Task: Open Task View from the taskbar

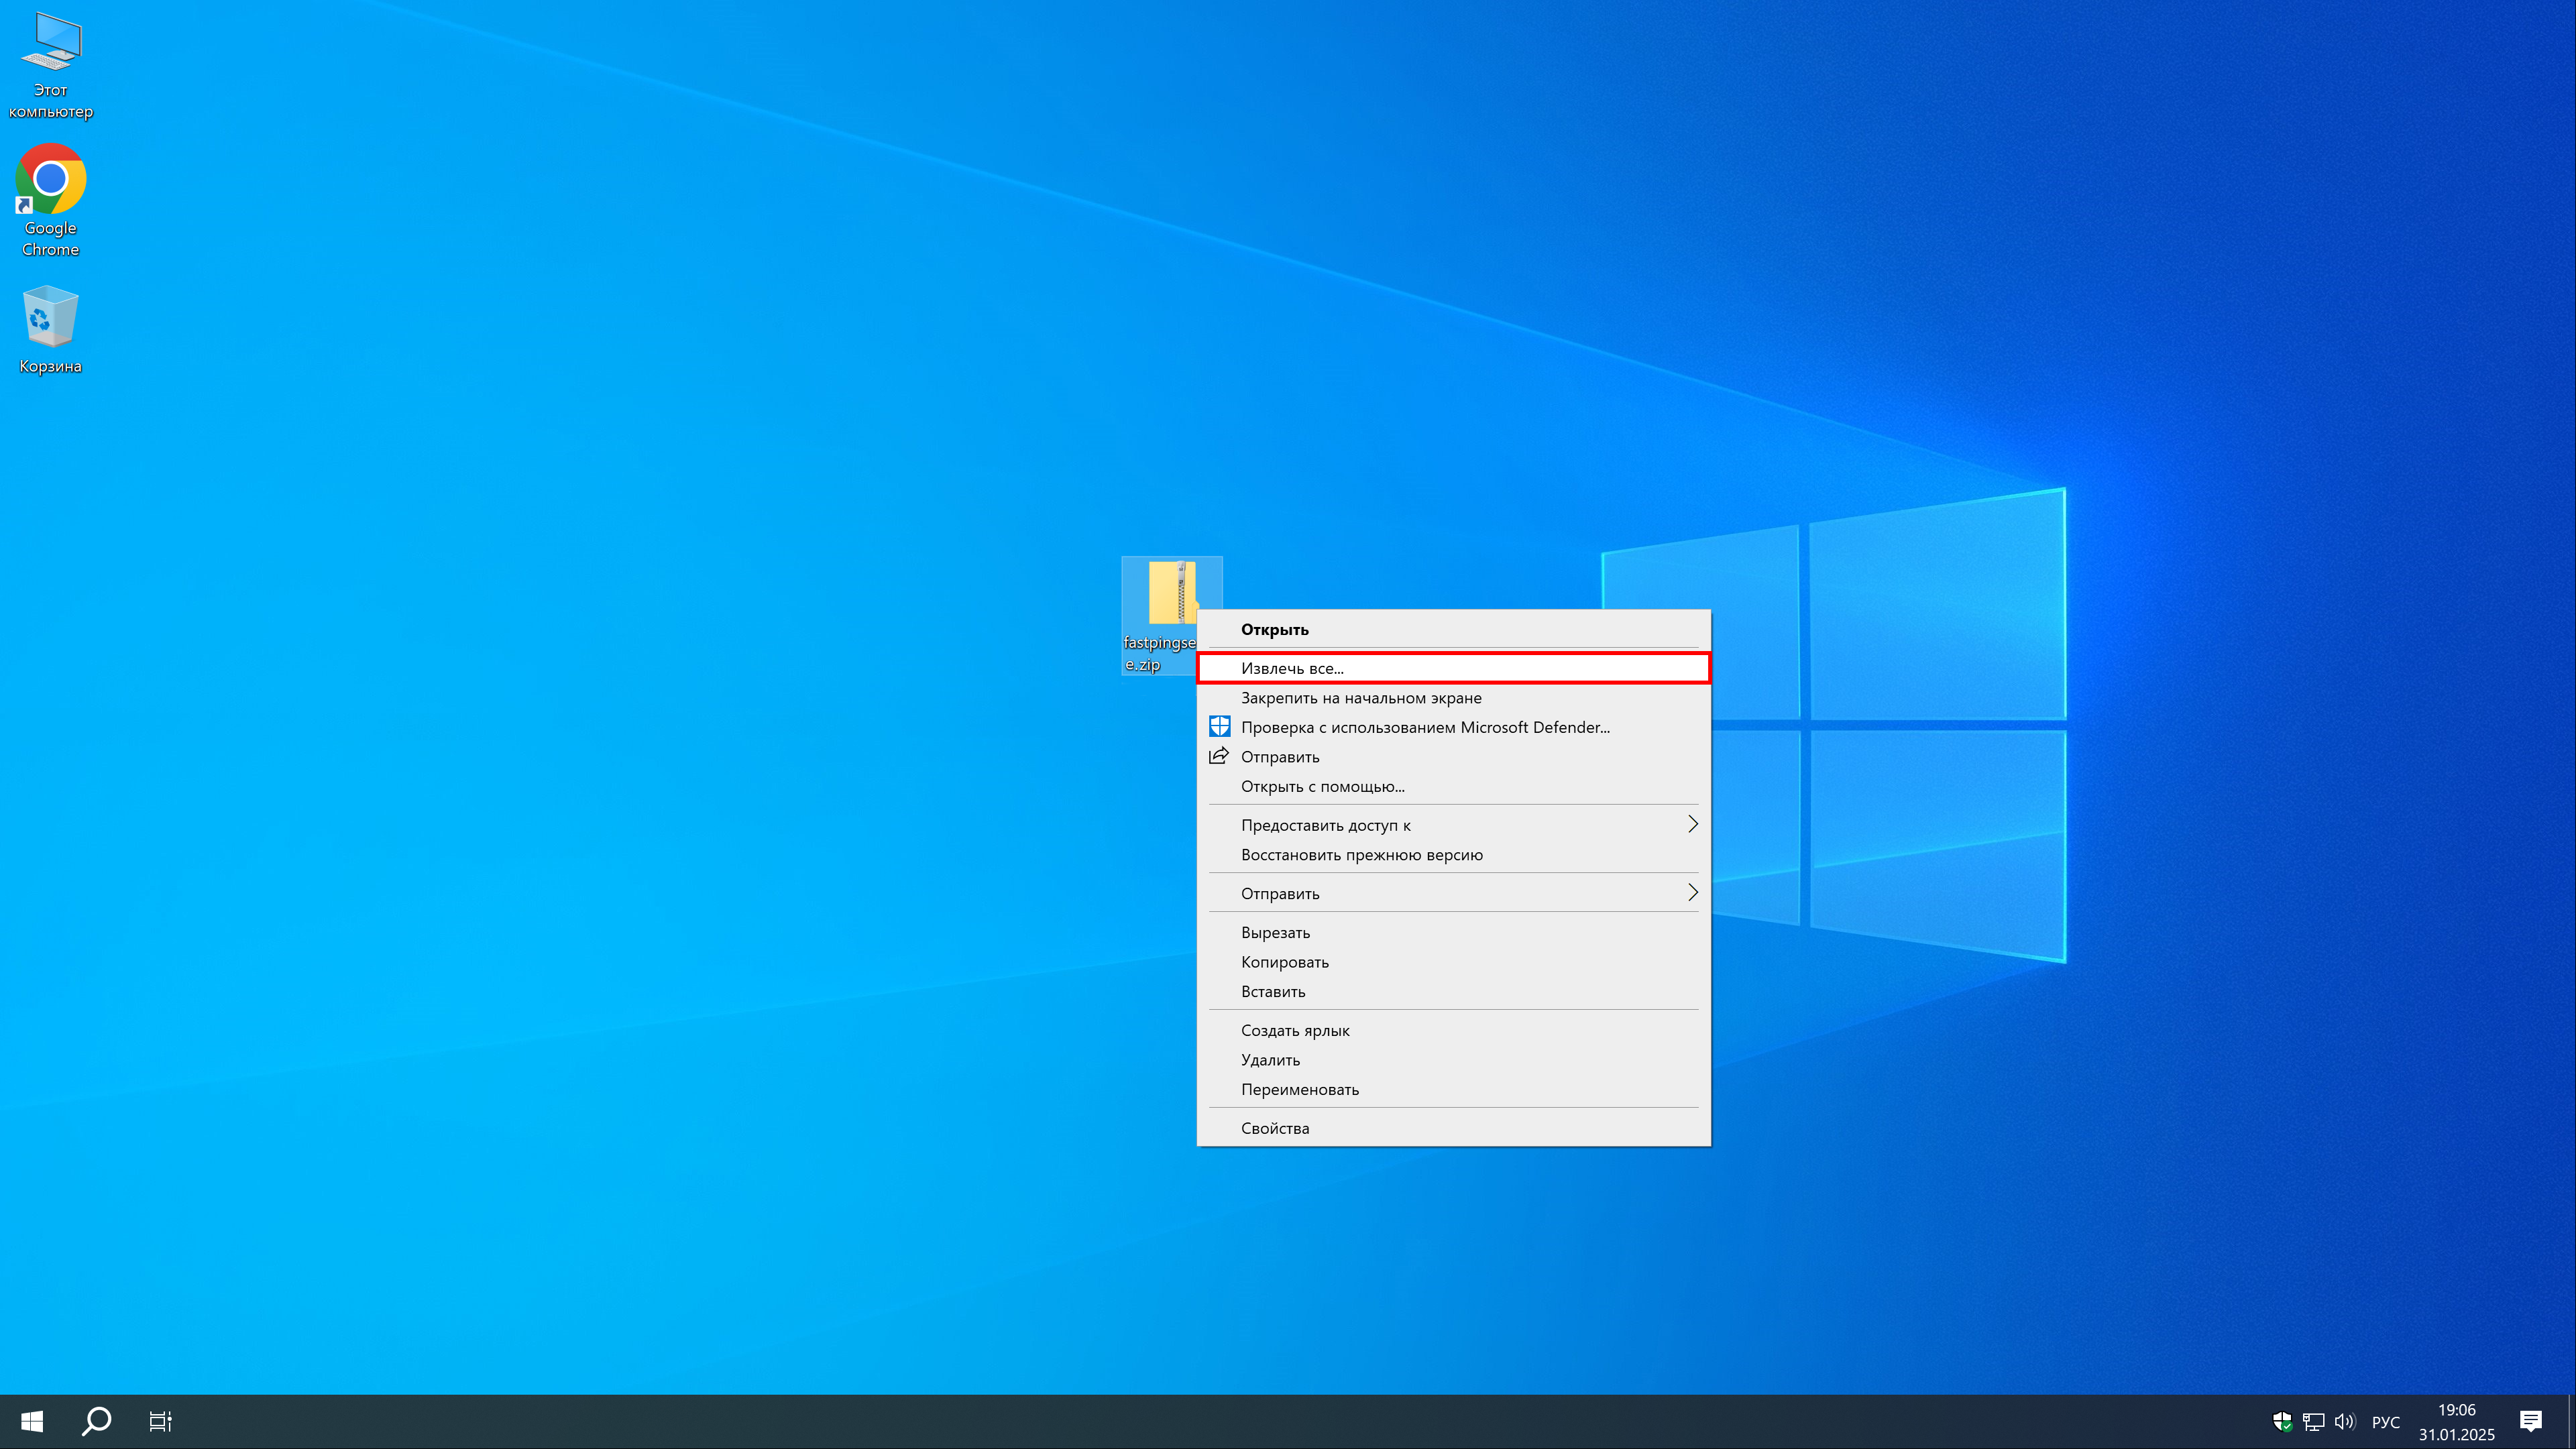Action: [160, 1421]
